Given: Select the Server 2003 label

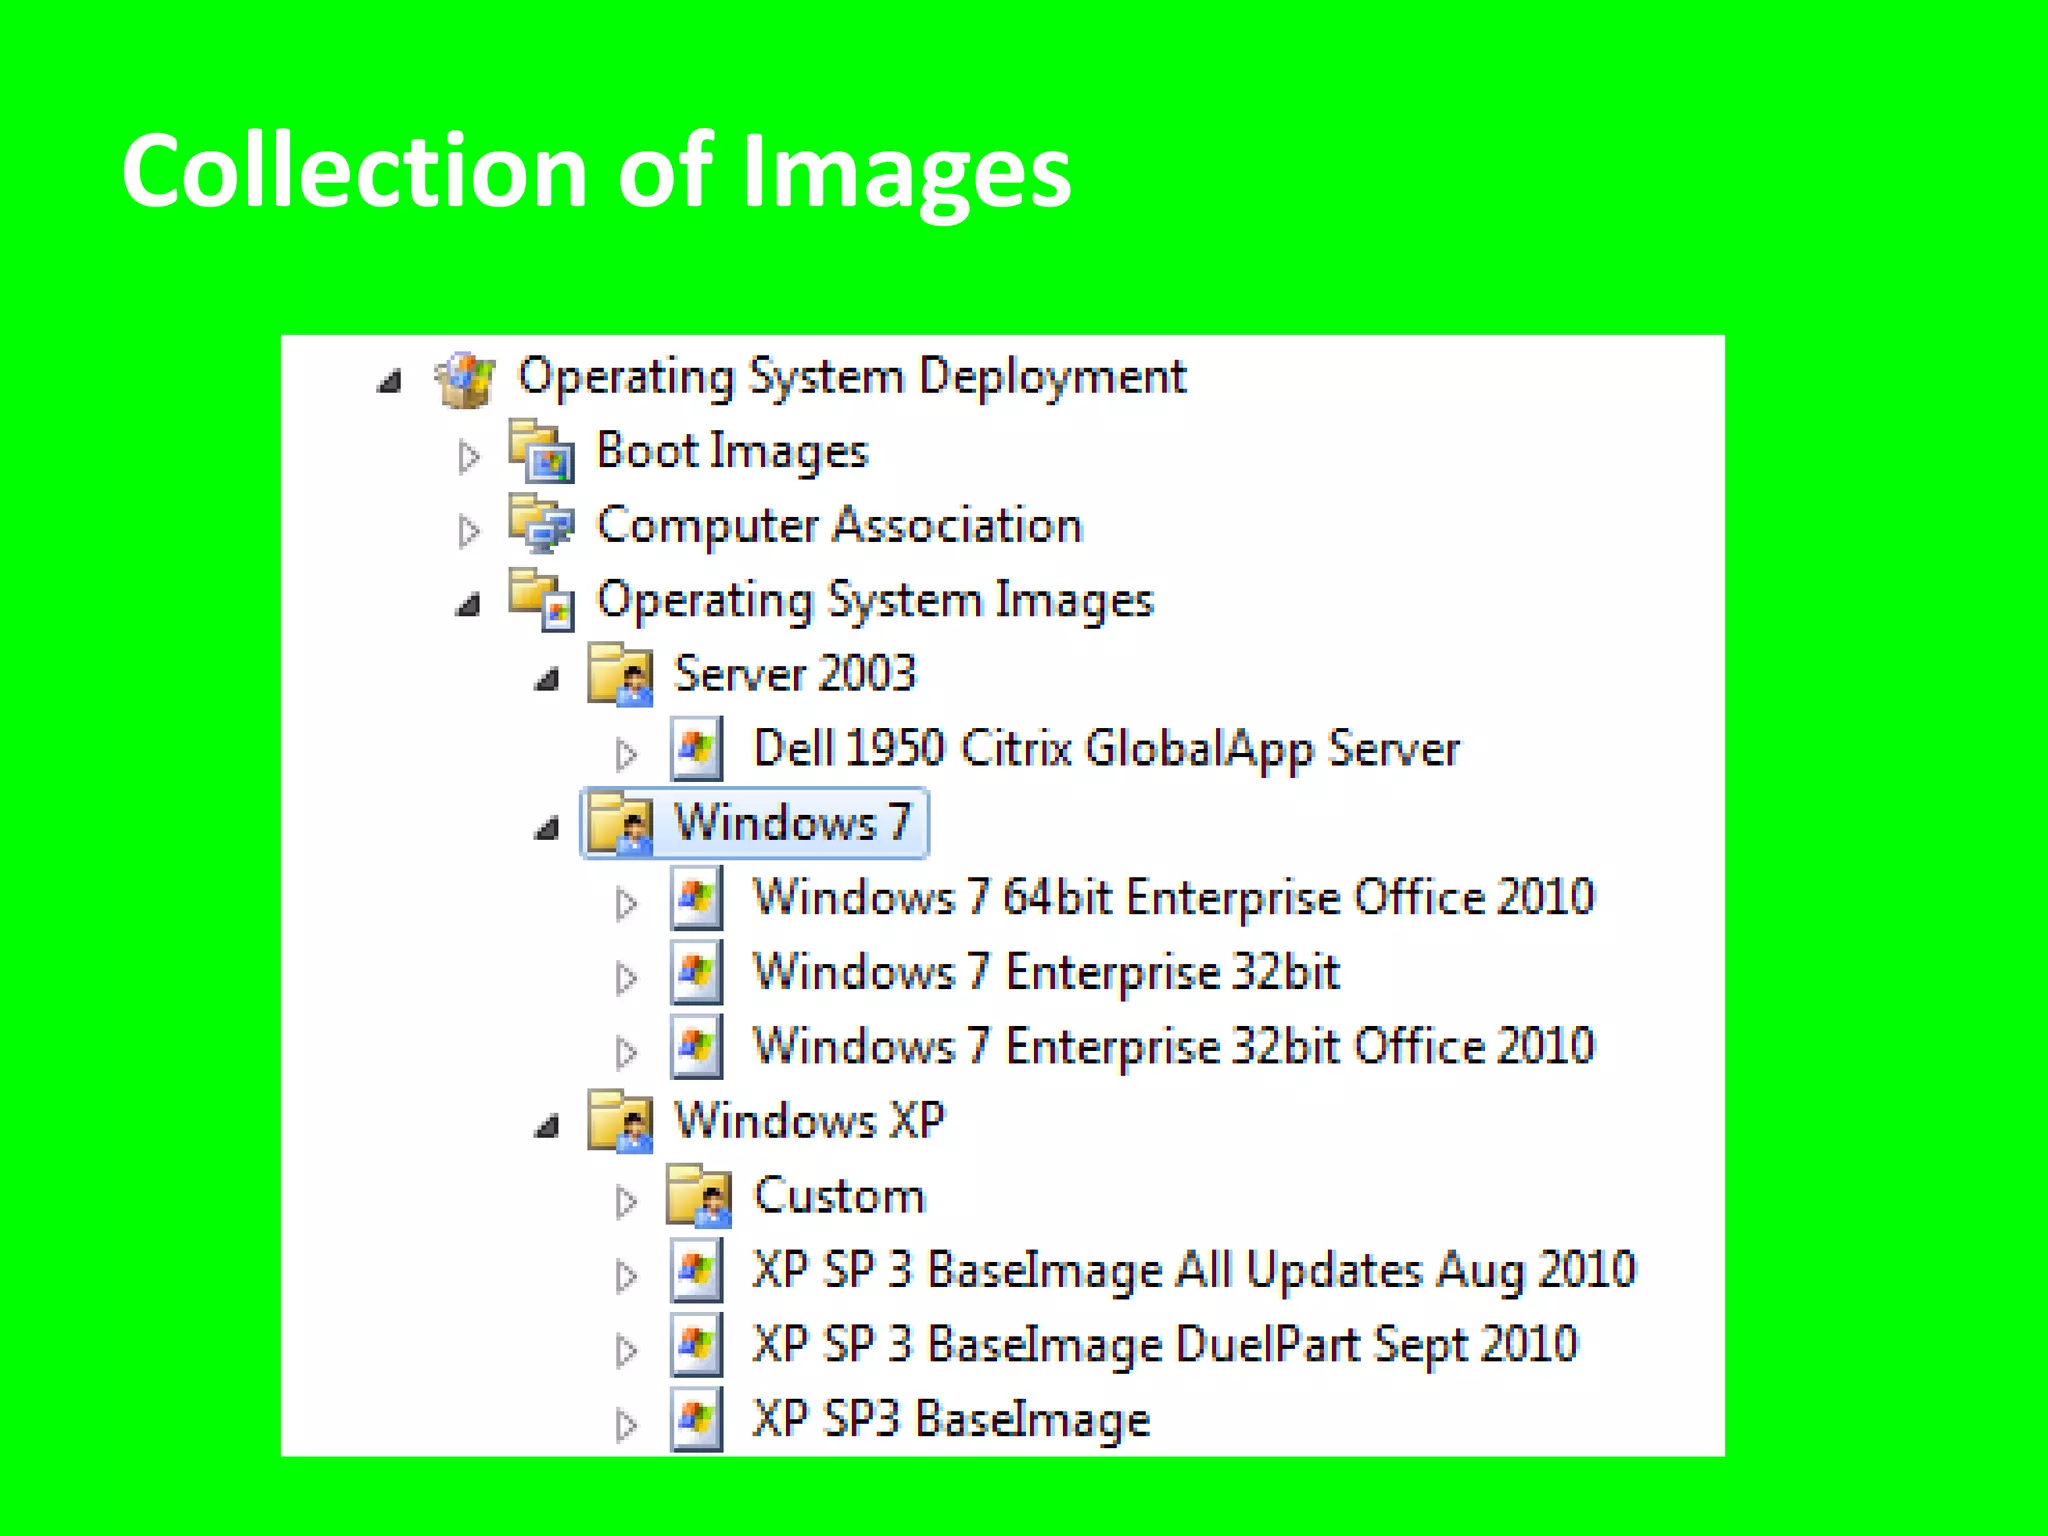Looking at the screenshot, I should point(795,673).
